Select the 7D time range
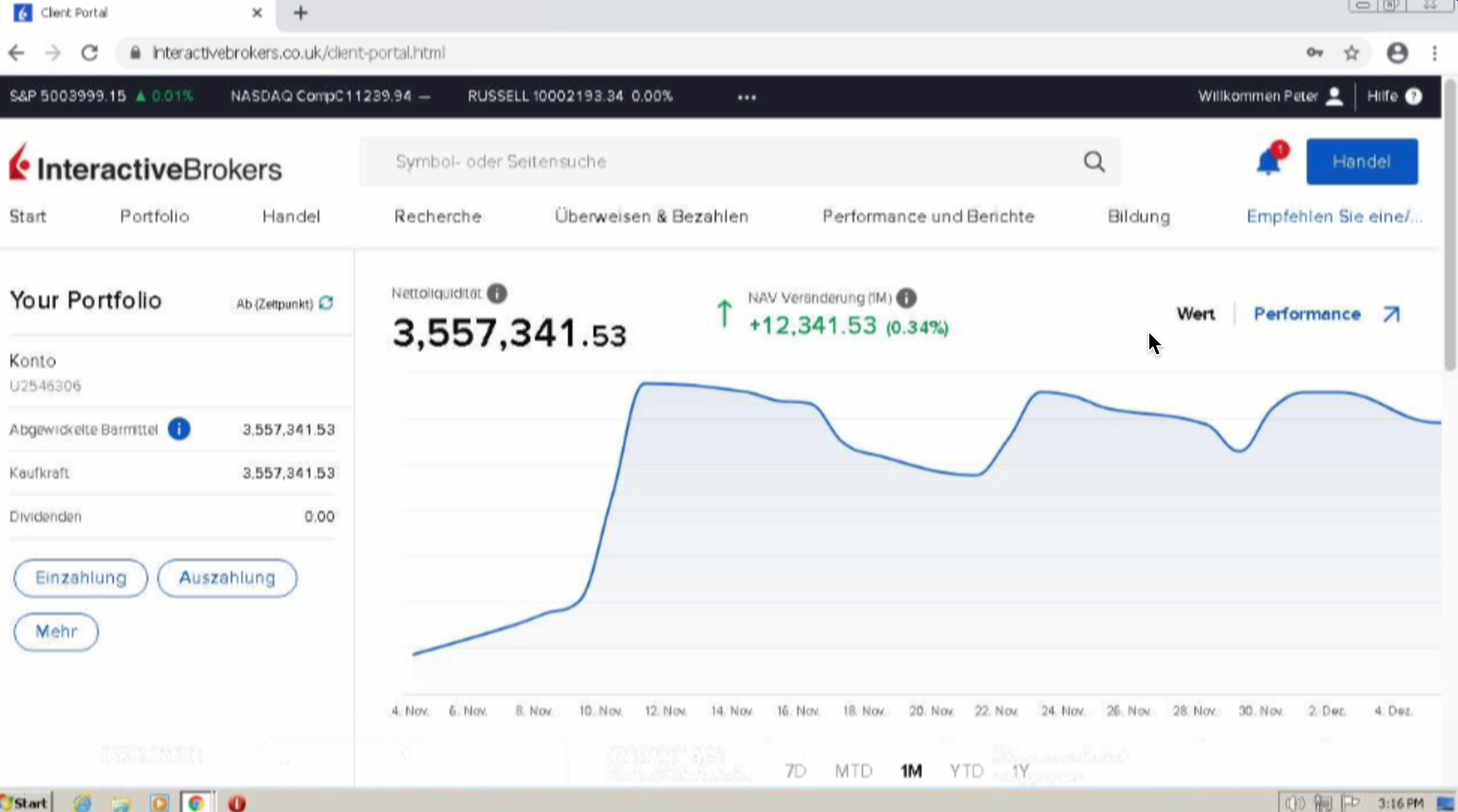The height and width of the screenshot is (812, 1458). [795, 771]
